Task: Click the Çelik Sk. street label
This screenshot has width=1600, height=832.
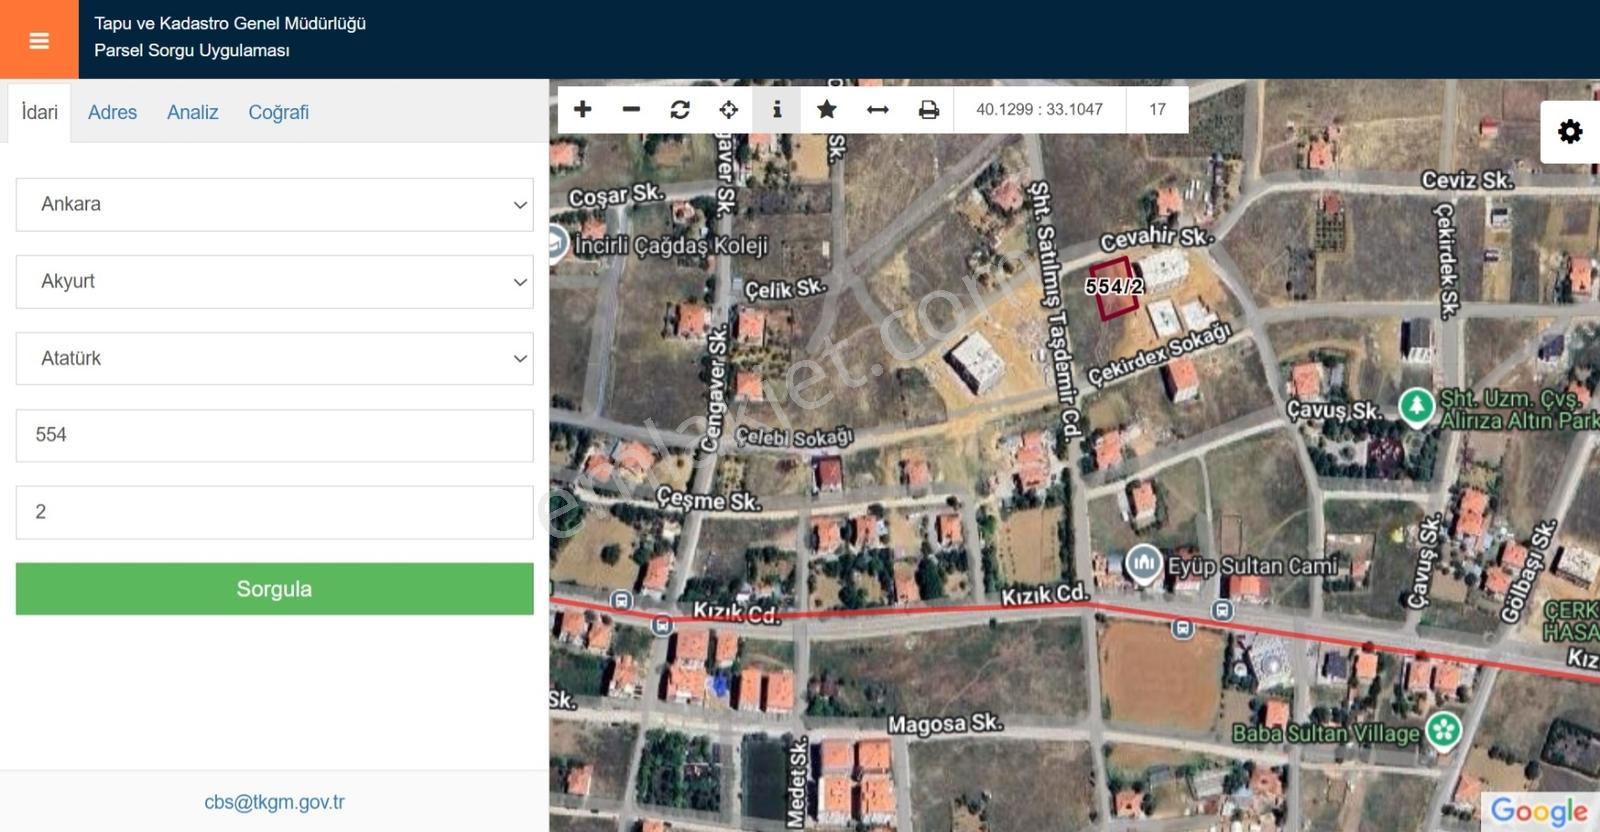Action: click(786, 289)
